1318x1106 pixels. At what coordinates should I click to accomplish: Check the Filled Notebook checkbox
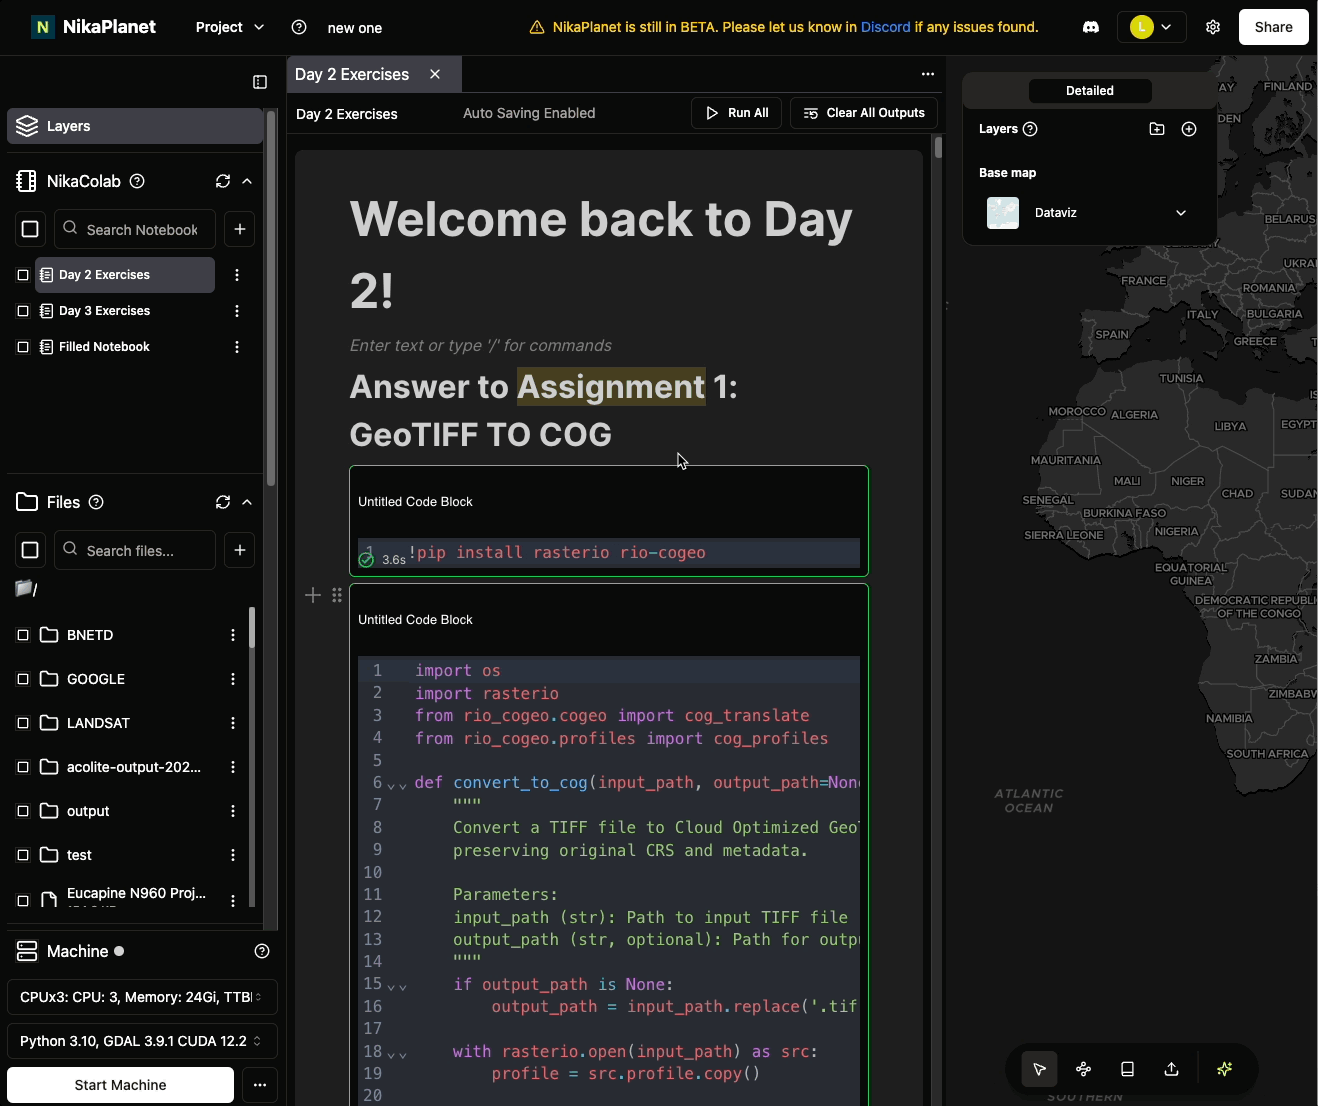[23, 347]
